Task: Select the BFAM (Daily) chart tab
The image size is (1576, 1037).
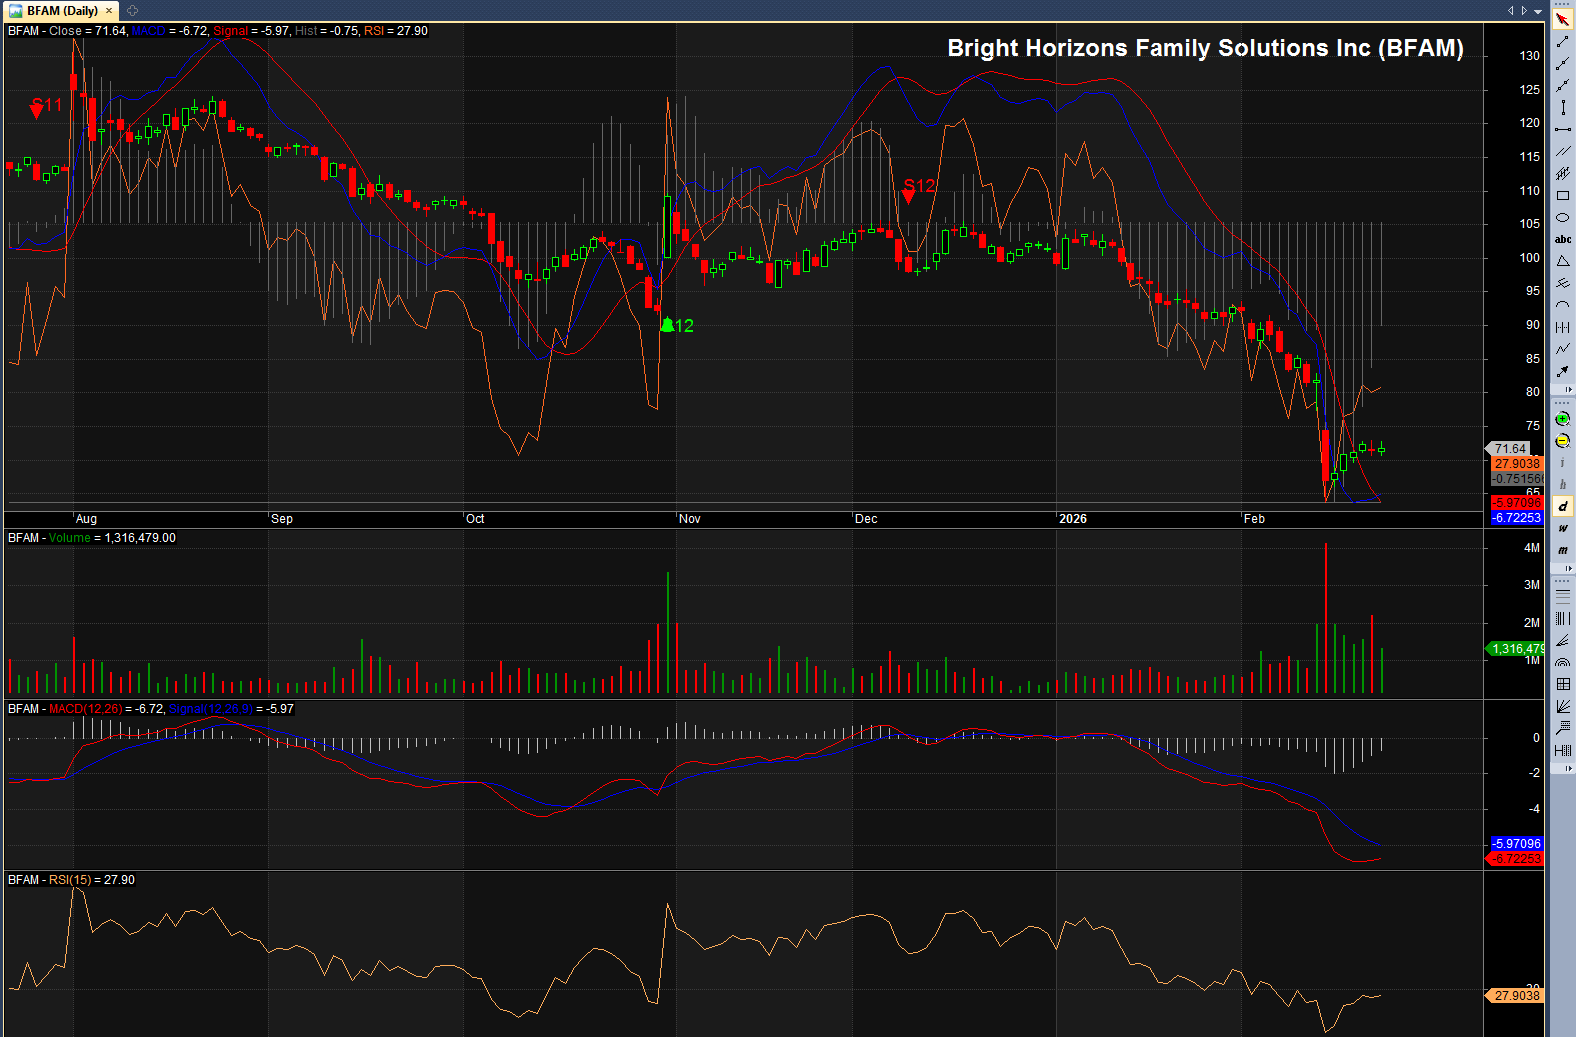Action: pos(62,11)
